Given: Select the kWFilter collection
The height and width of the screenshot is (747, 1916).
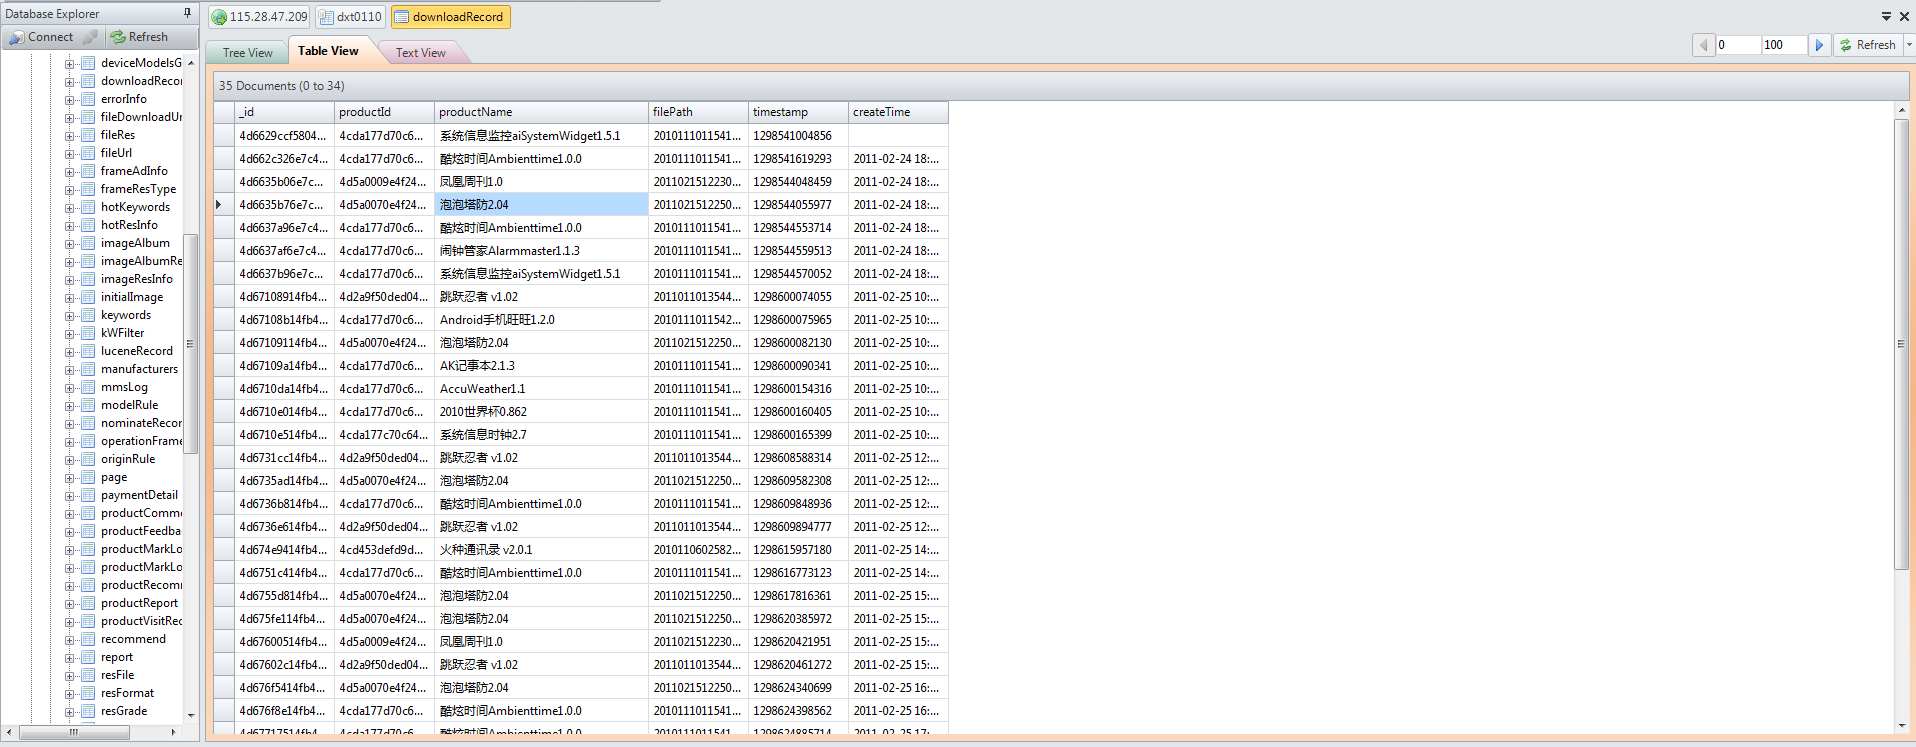Looking at the screenshot, I should point(122,333).
